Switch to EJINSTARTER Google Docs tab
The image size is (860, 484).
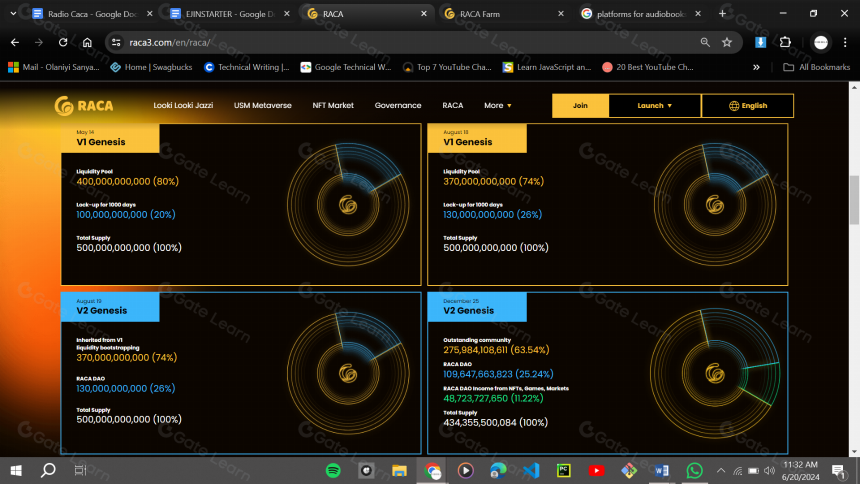click(x=229, y=14)
